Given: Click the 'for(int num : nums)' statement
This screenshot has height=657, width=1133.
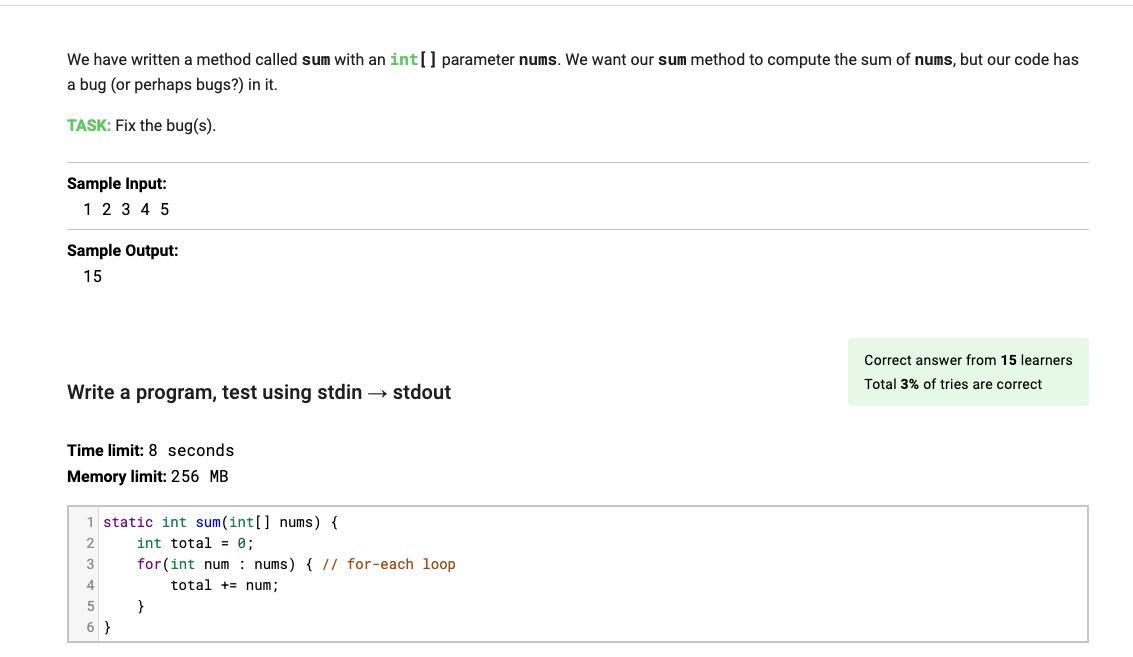Looking at the screenshot, I should 216,564.
